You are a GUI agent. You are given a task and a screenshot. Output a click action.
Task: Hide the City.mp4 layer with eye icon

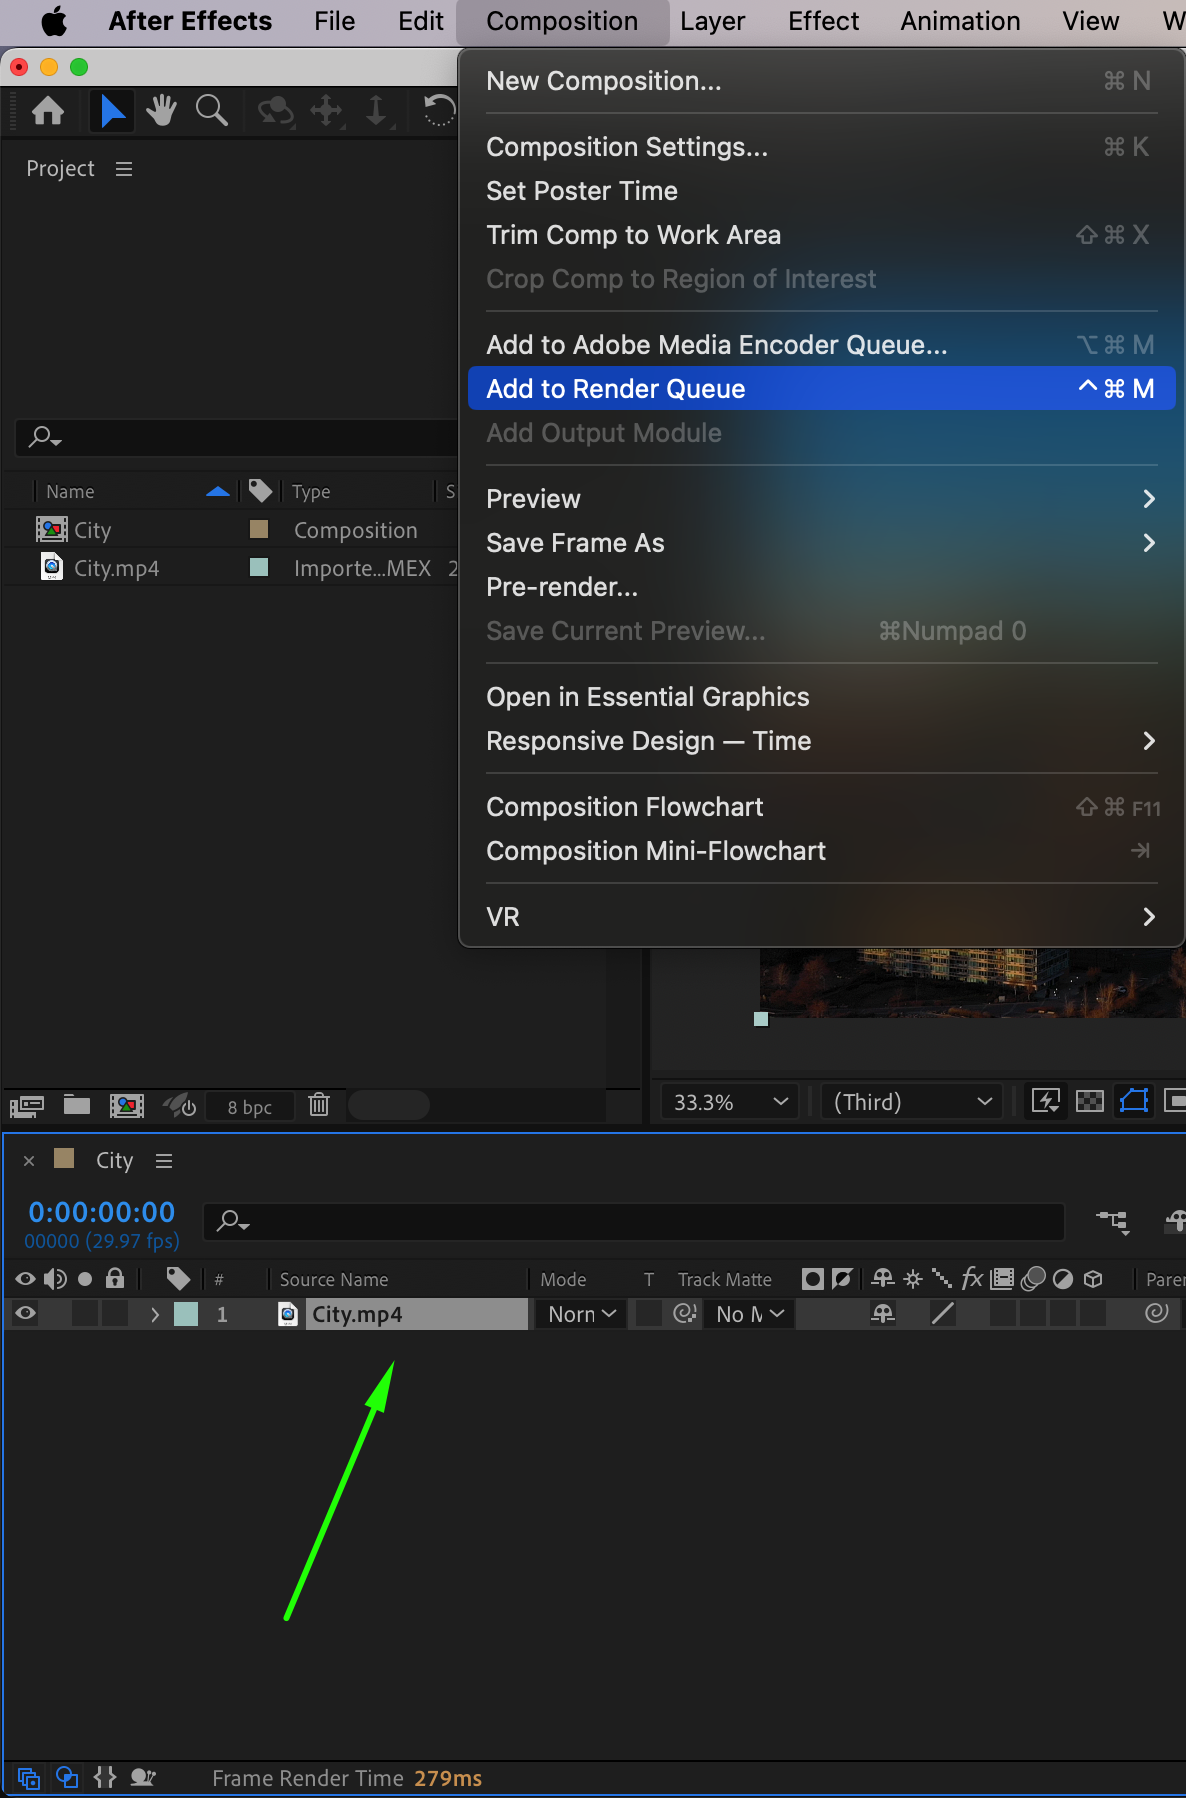click(26, 1314)
